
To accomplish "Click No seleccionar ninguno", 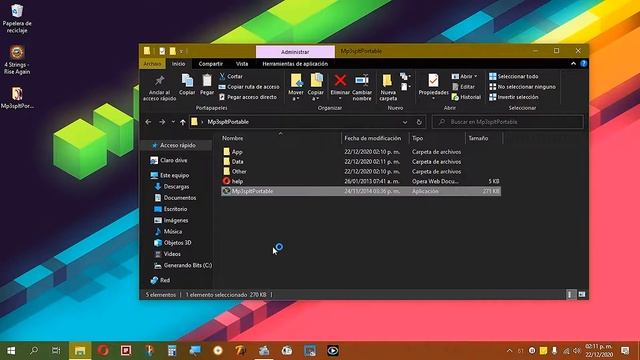I will click(522, 87).
